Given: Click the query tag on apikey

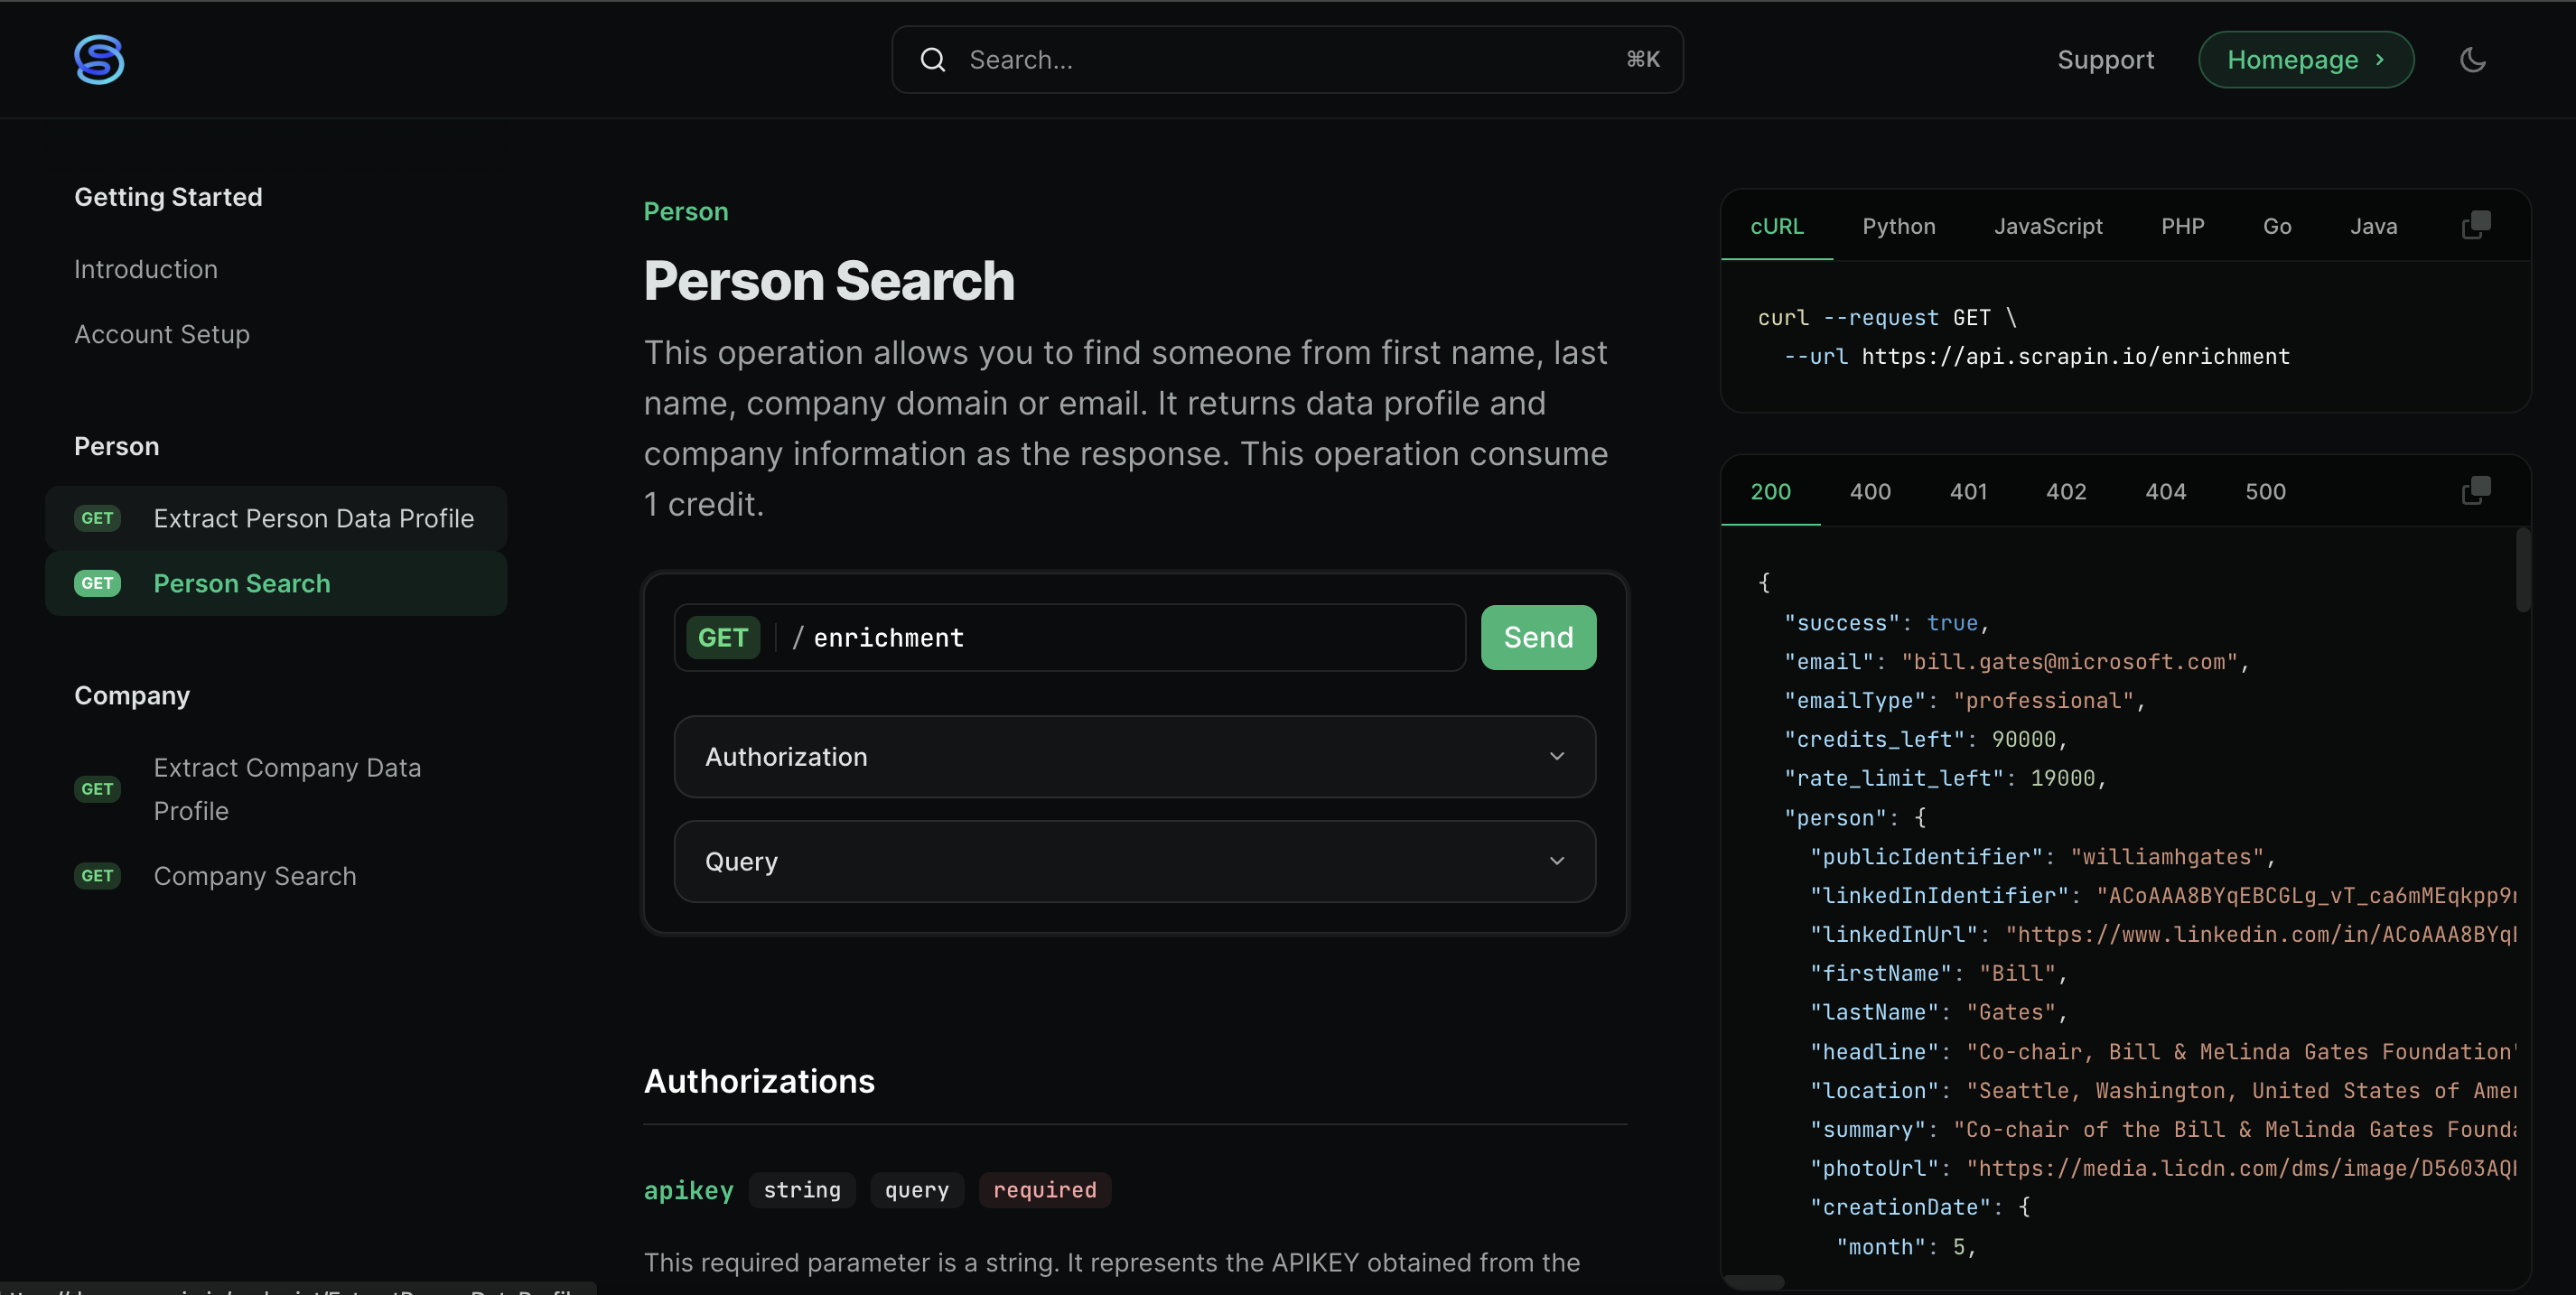Looking at the screenshot, I should 916,1190.
